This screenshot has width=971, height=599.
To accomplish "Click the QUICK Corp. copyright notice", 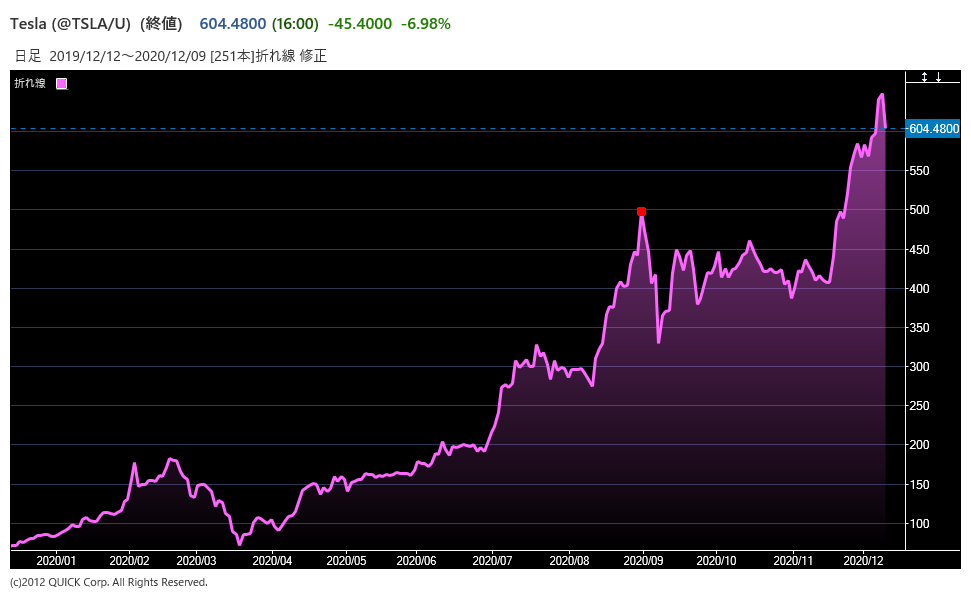I will (109, 582).
